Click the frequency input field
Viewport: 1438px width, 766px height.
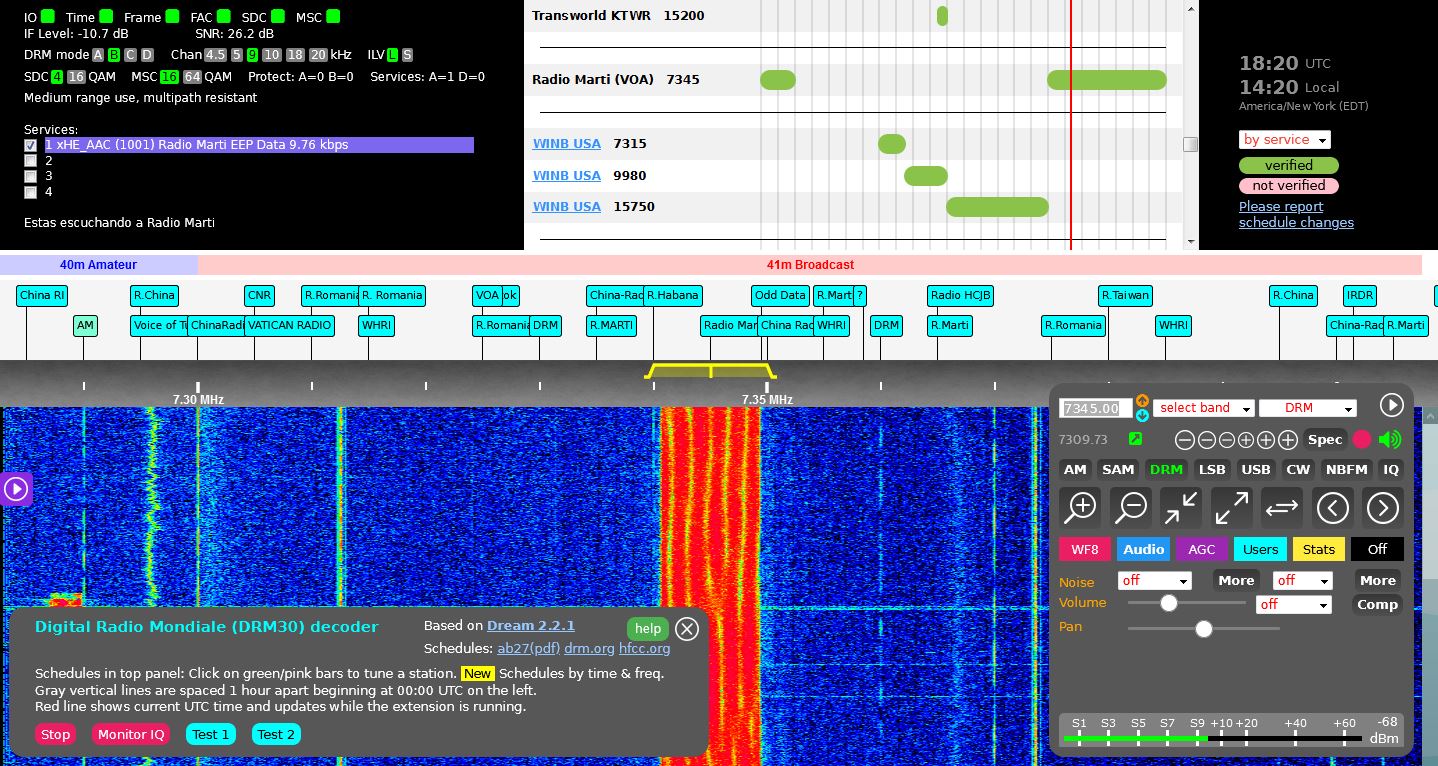coord(1095,408)
